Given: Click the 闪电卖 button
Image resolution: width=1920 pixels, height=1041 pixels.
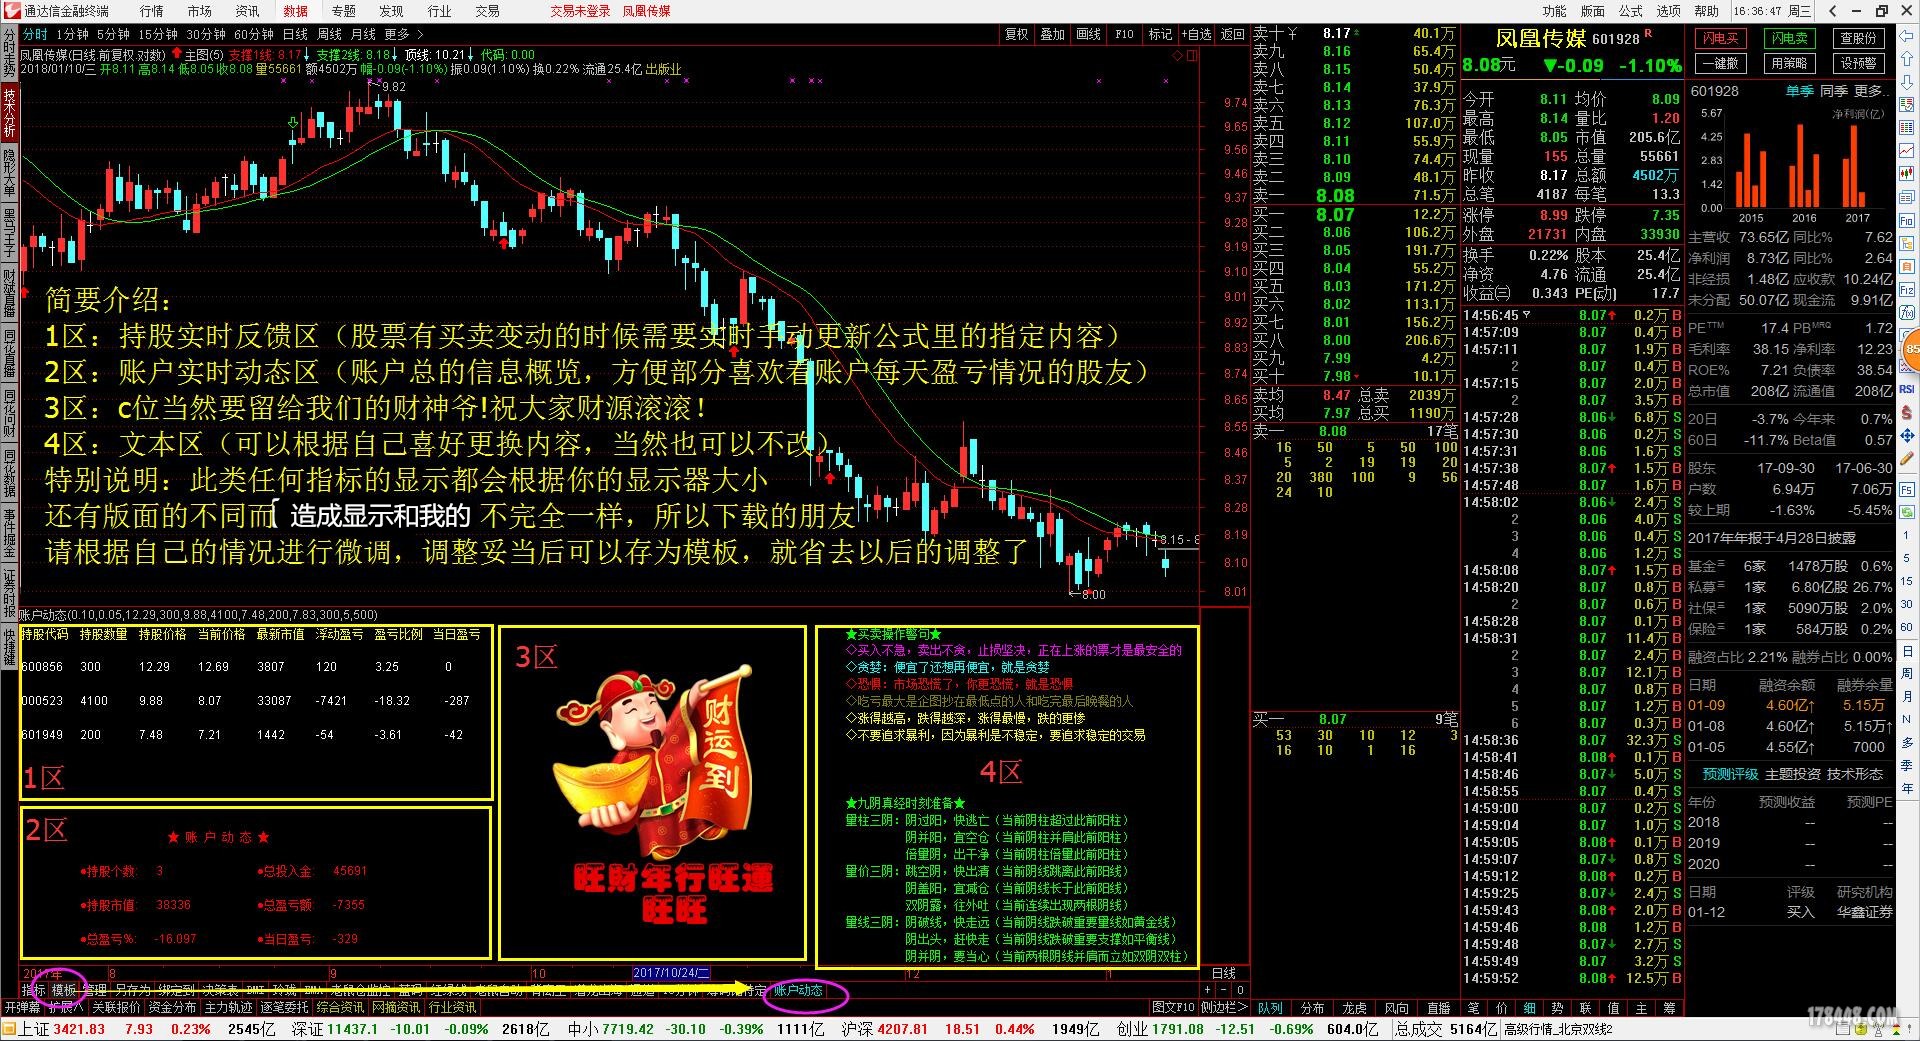Looking at the screenshot, I should point(1790,39).
